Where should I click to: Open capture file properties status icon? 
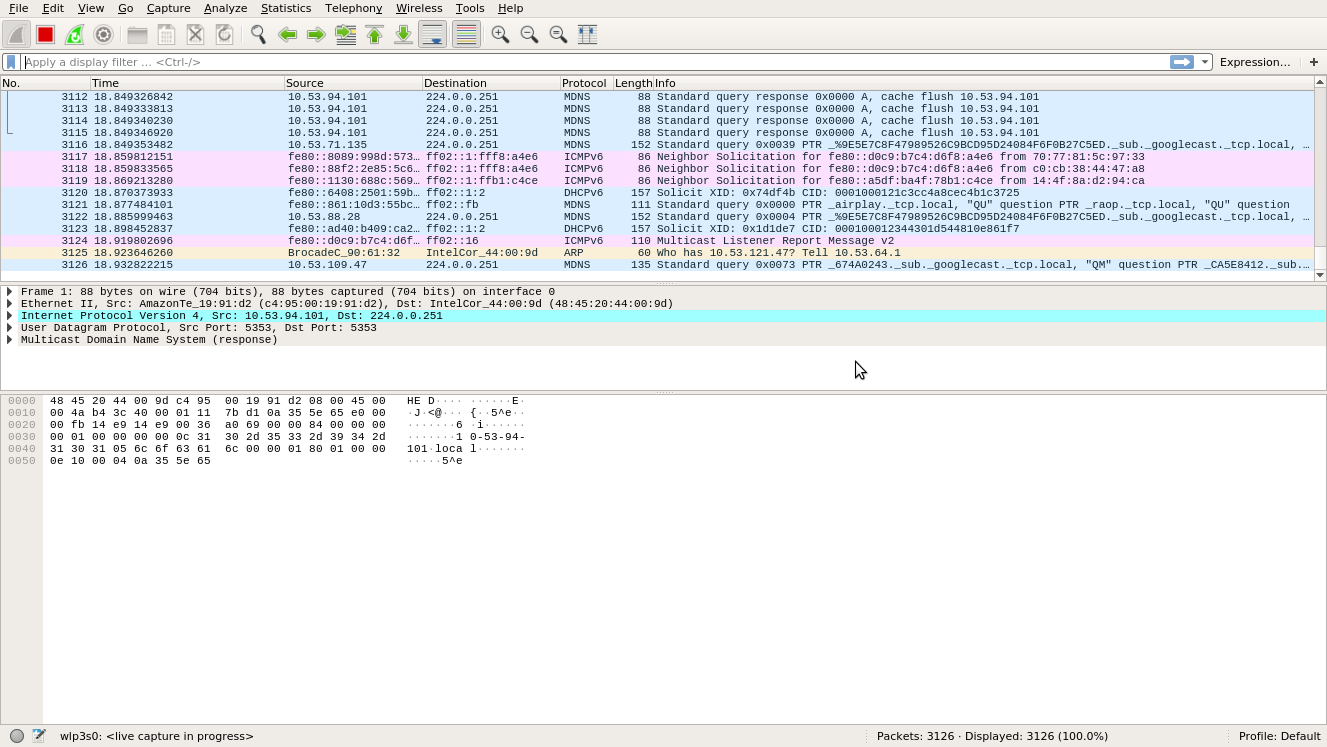pos(38,736)
